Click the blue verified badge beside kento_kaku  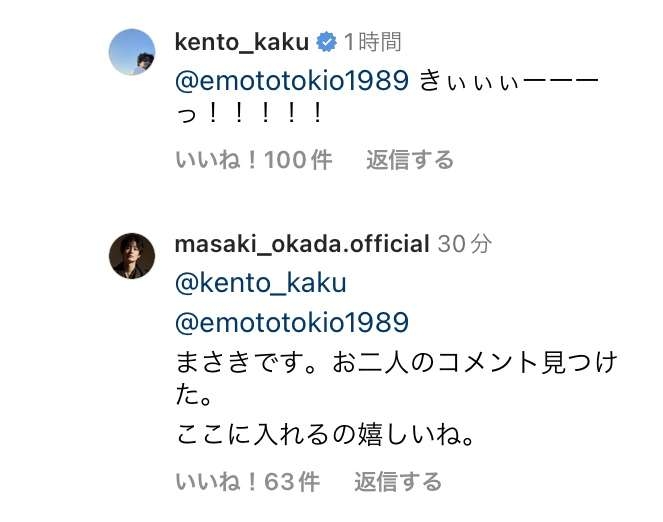(x=326, y=42)
